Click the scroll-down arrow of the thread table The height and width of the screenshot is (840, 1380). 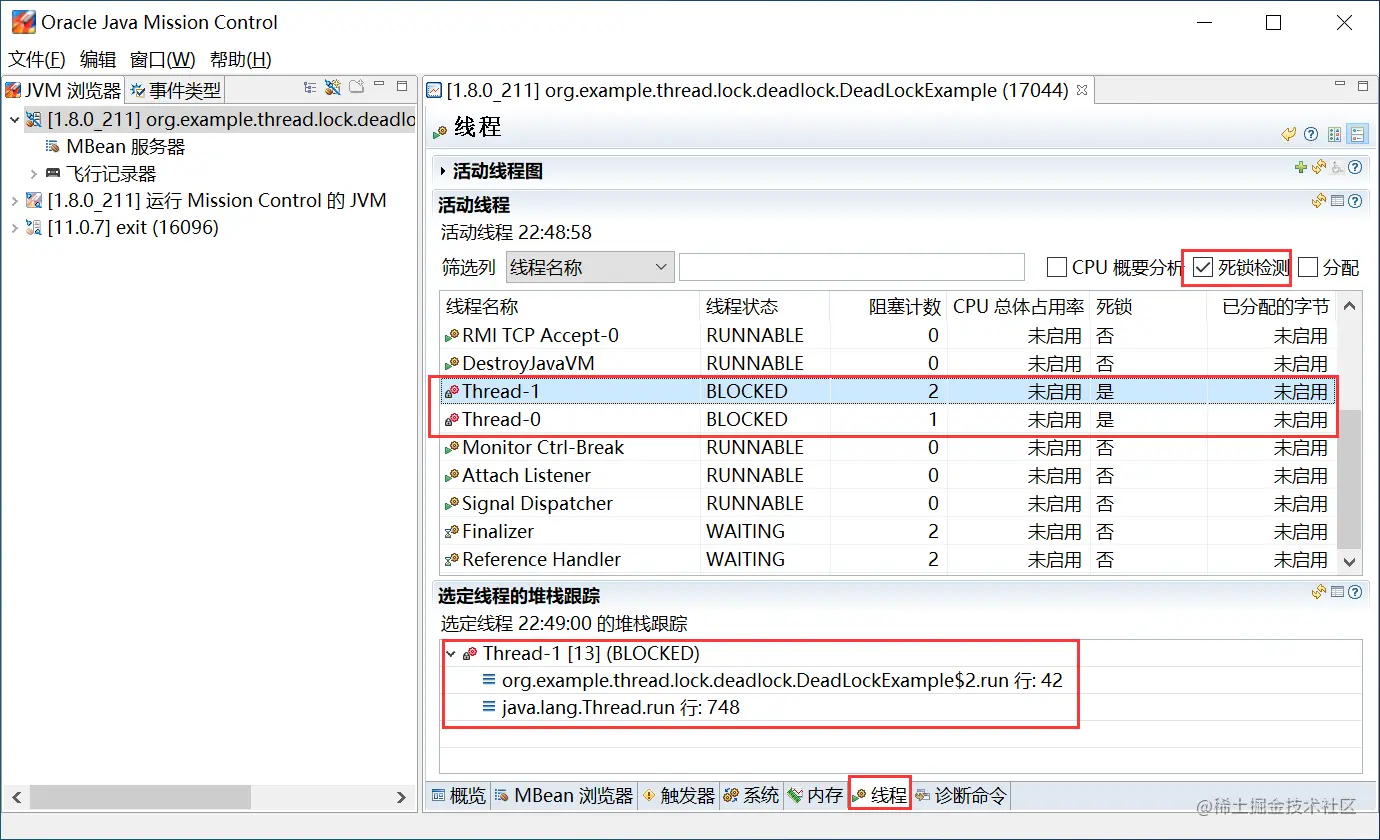pos(1350,562)
